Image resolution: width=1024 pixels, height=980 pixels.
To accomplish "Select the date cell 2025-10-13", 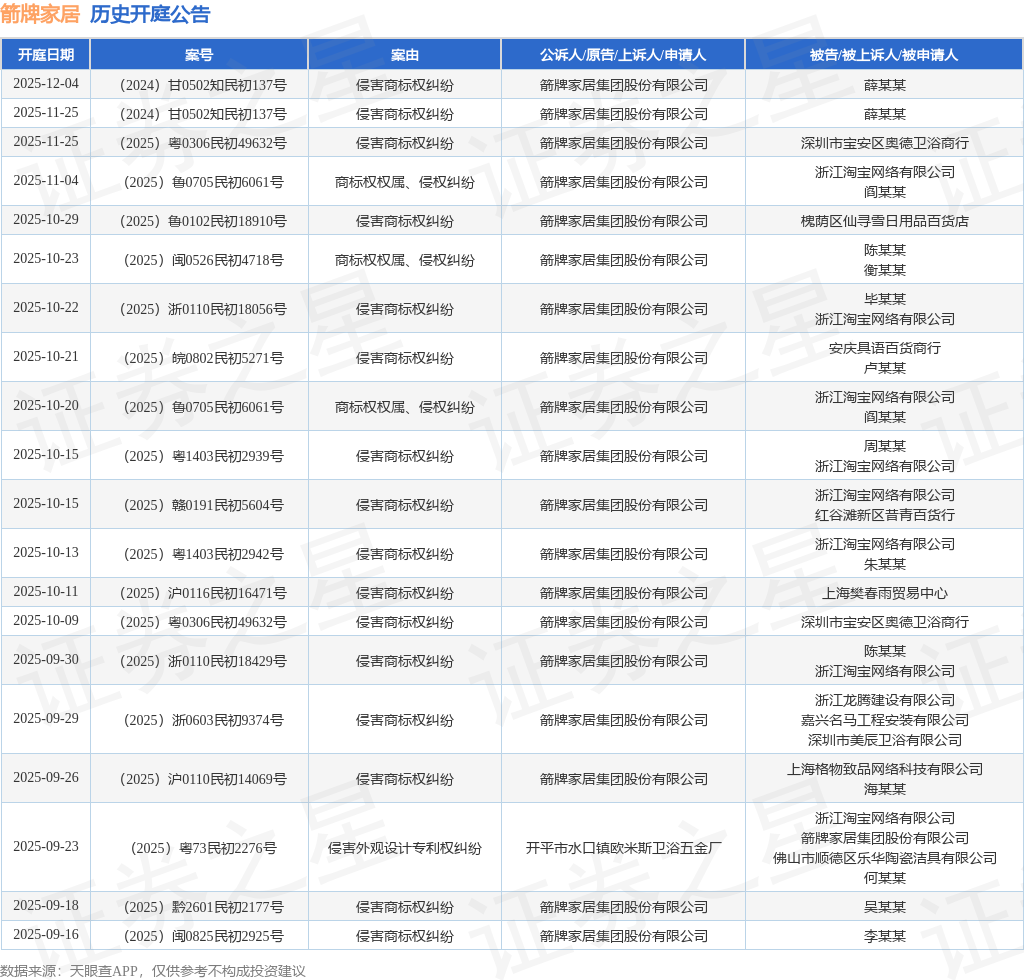I will (x=46, y=553).
